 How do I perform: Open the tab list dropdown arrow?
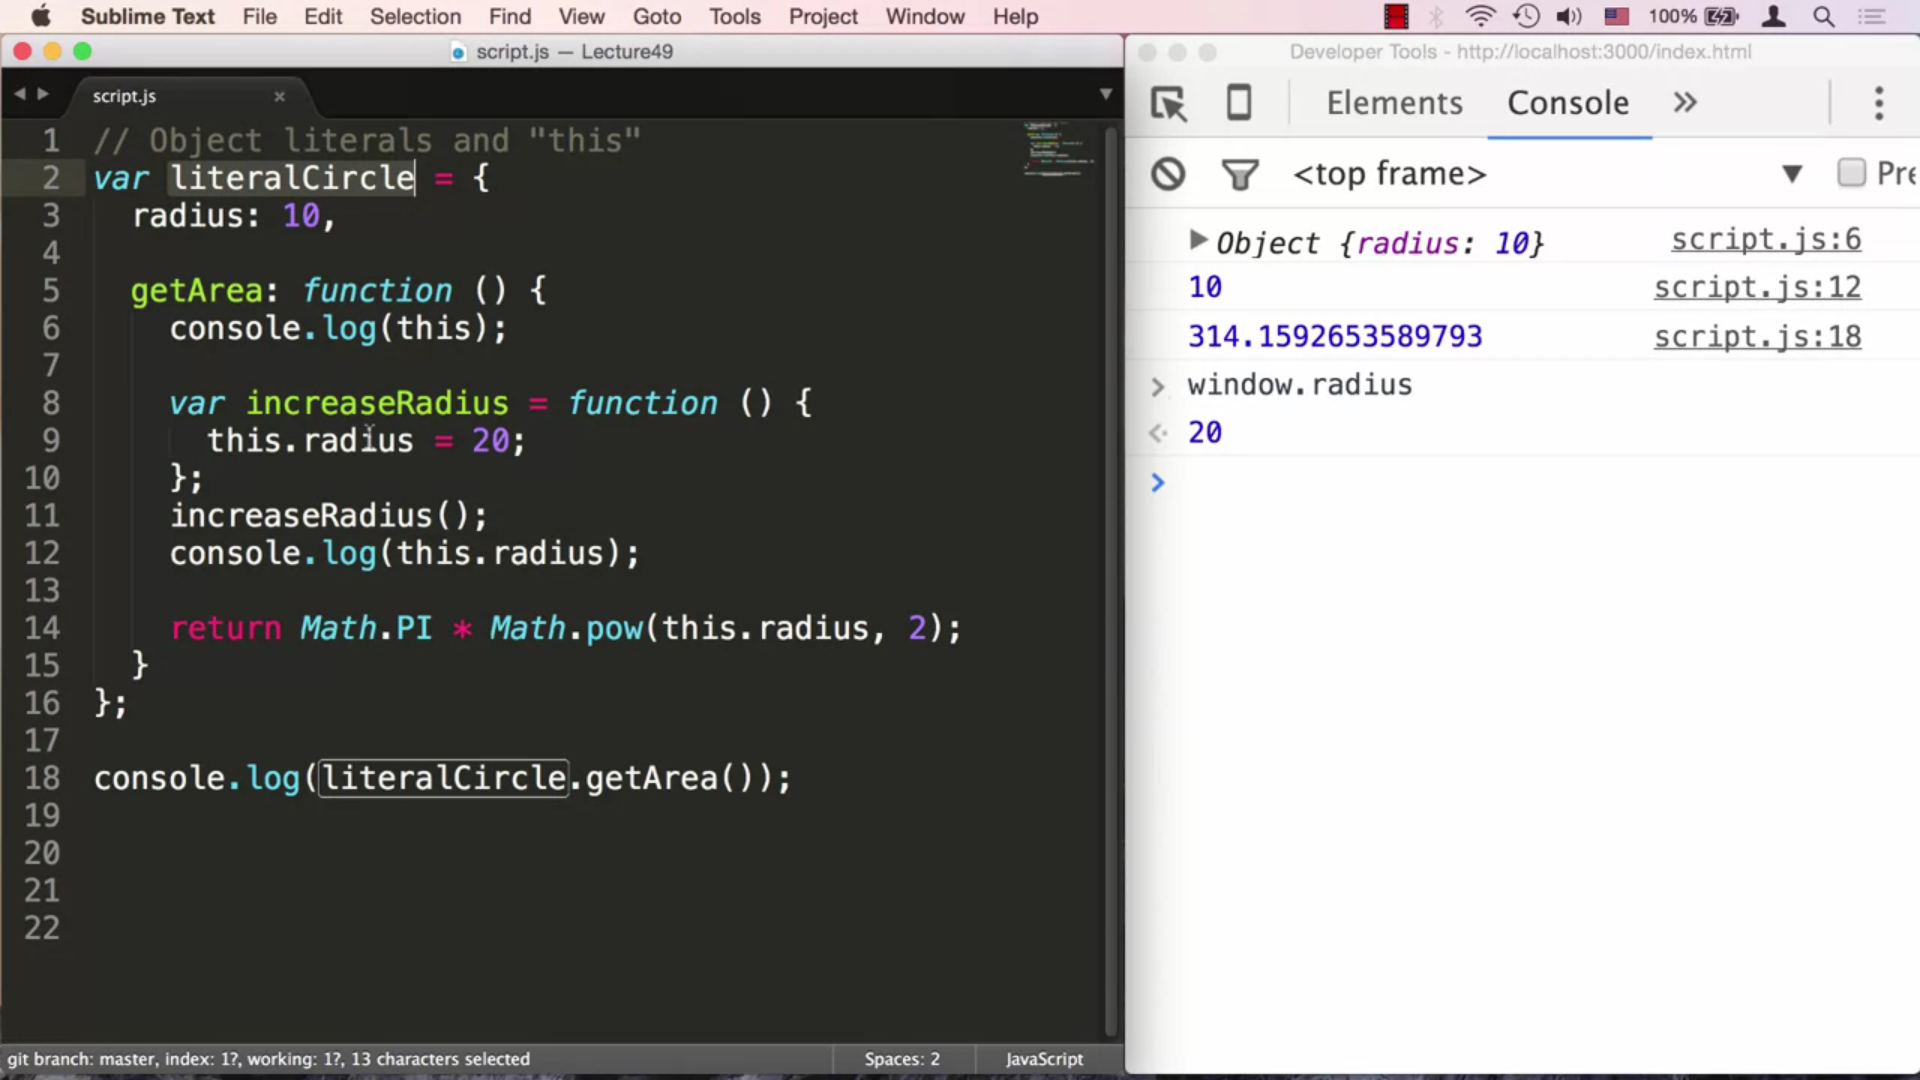point(1105,95)
